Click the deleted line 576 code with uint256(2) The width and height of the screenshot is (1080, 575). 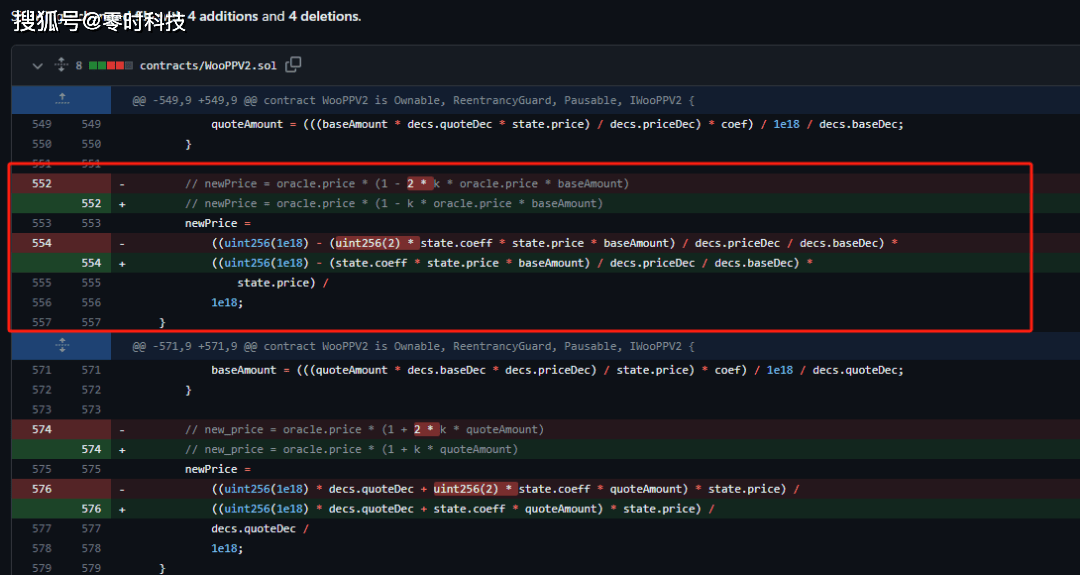(506, 489)
